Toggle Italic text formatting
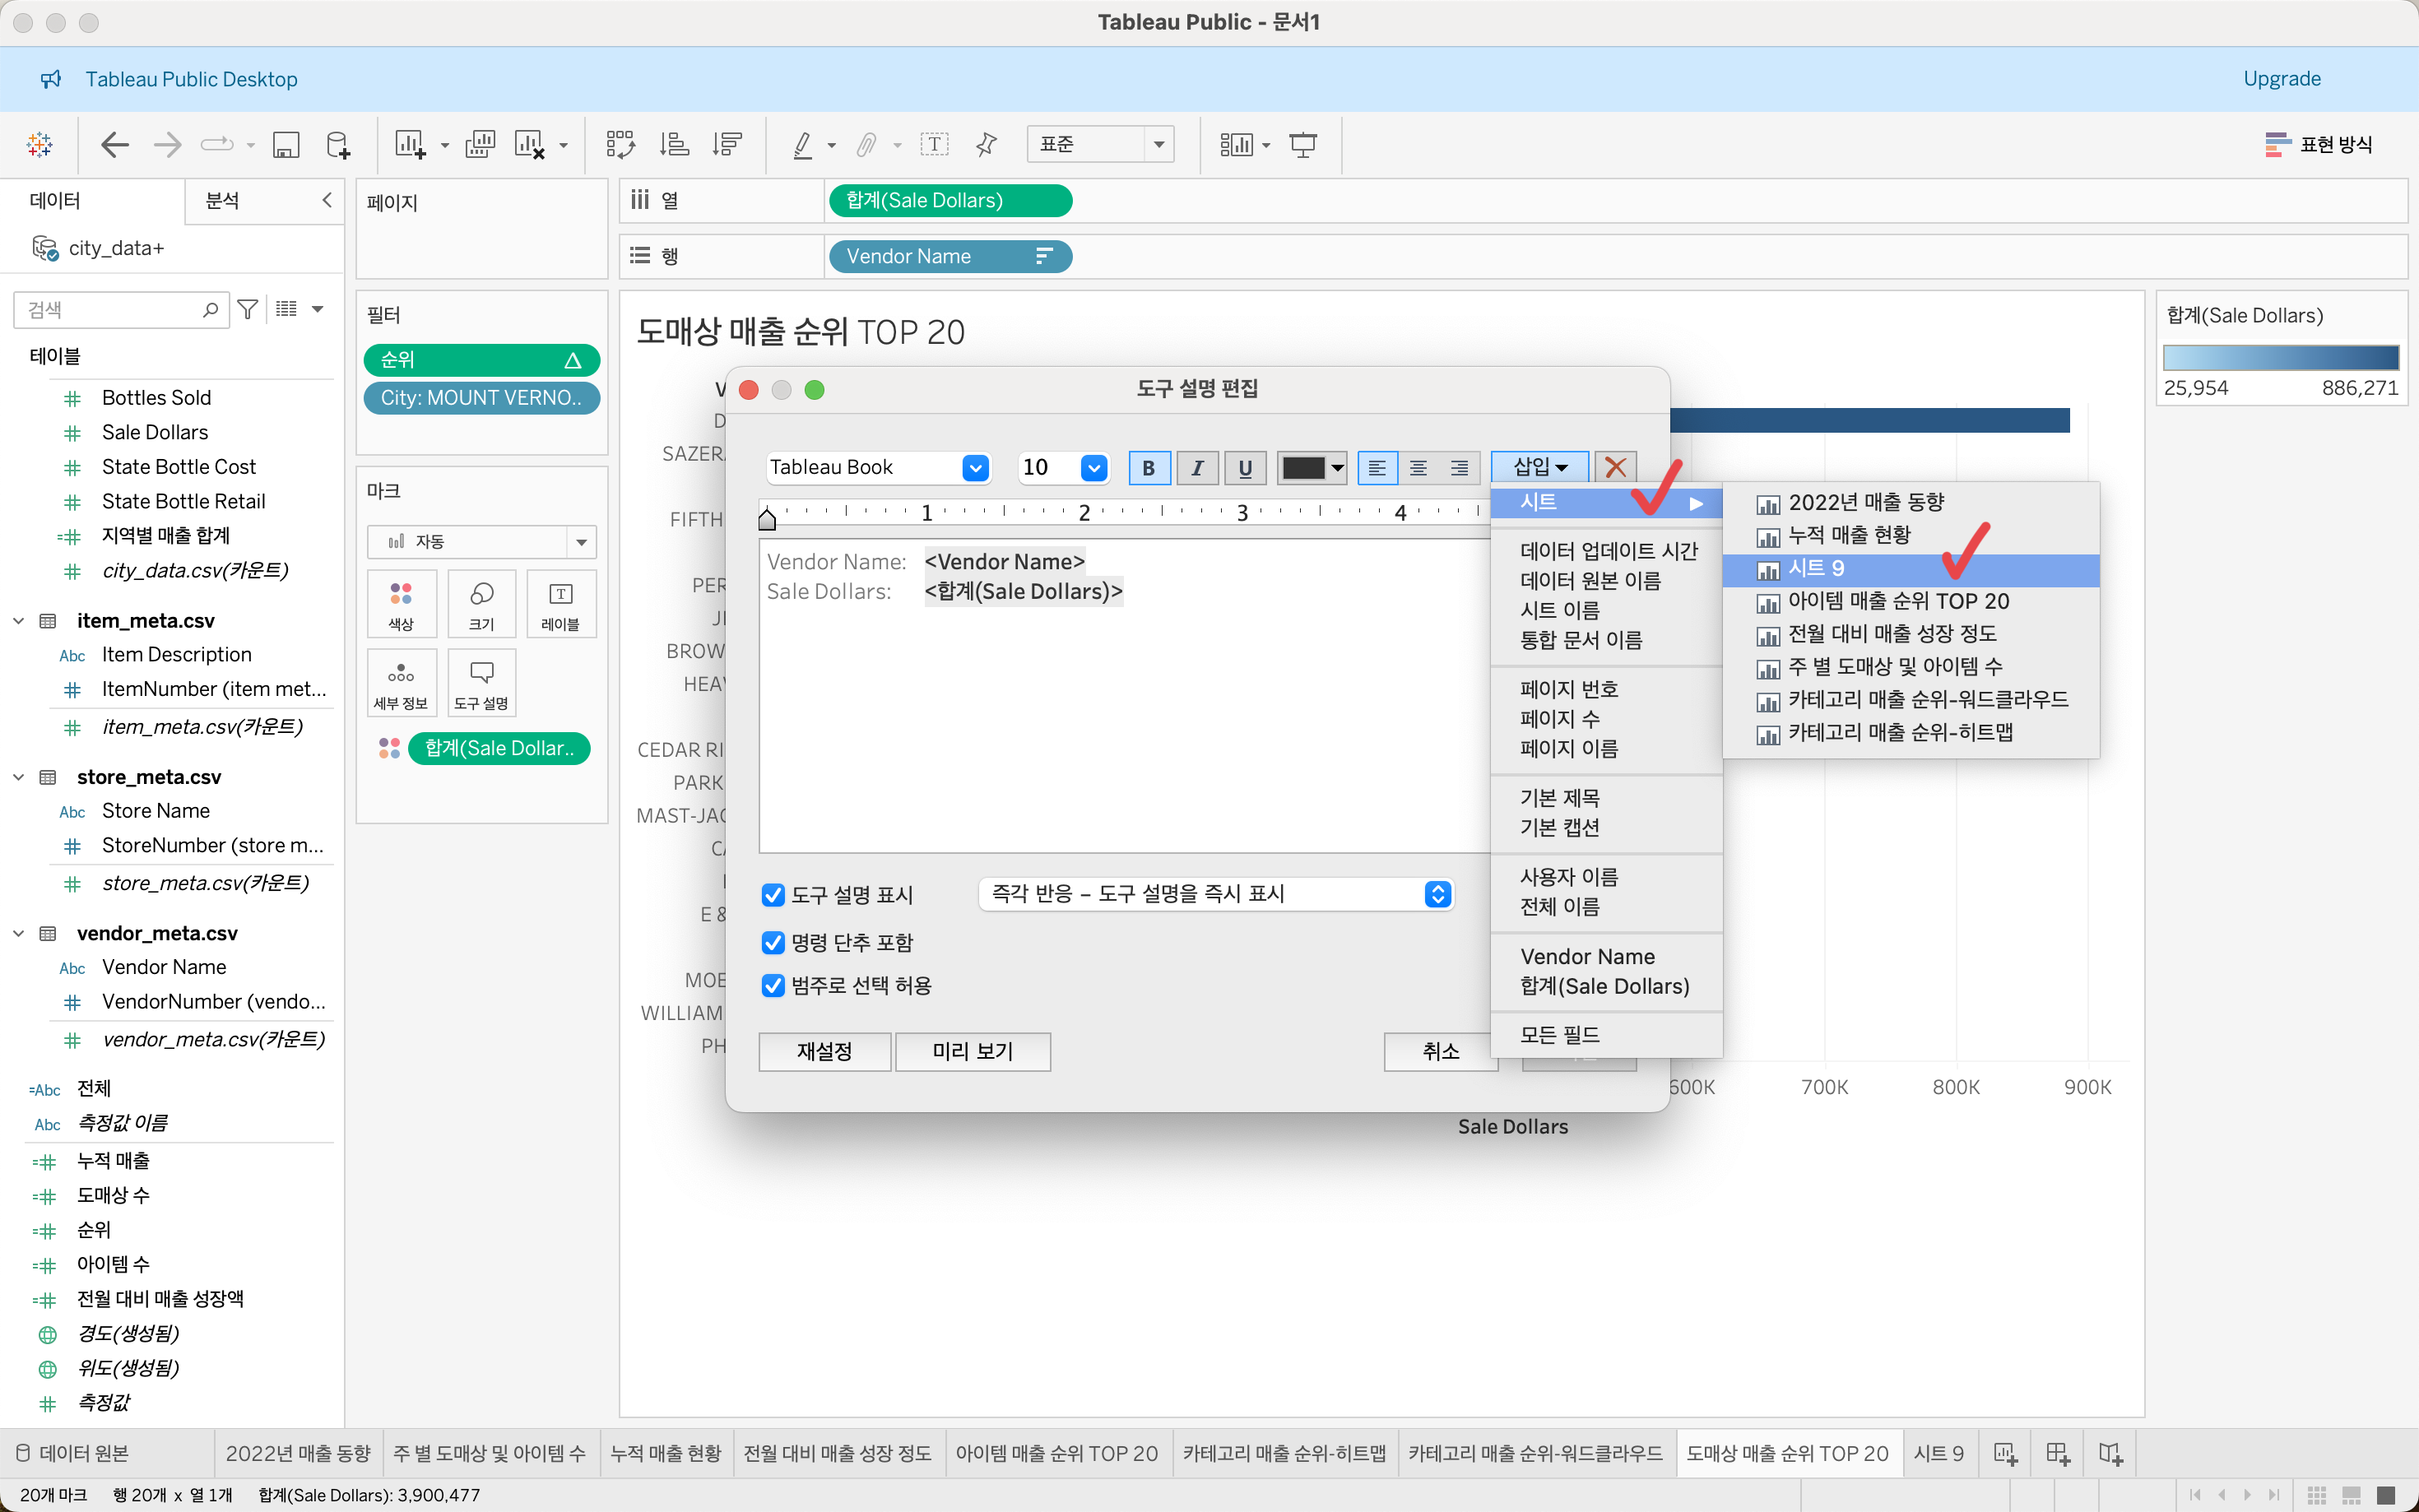This screenshot has width=2419, height=1512. click(x=1197, y=467)
